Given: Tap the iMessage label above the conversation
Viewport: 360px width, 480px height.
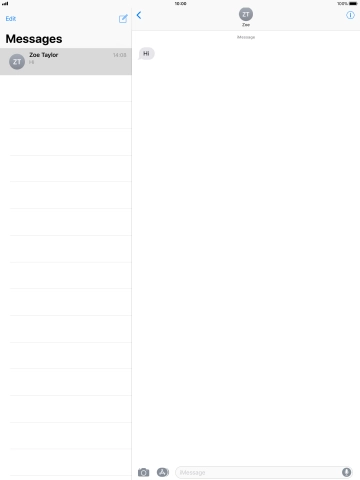Looking at the screenshot, I should [246, 37].
